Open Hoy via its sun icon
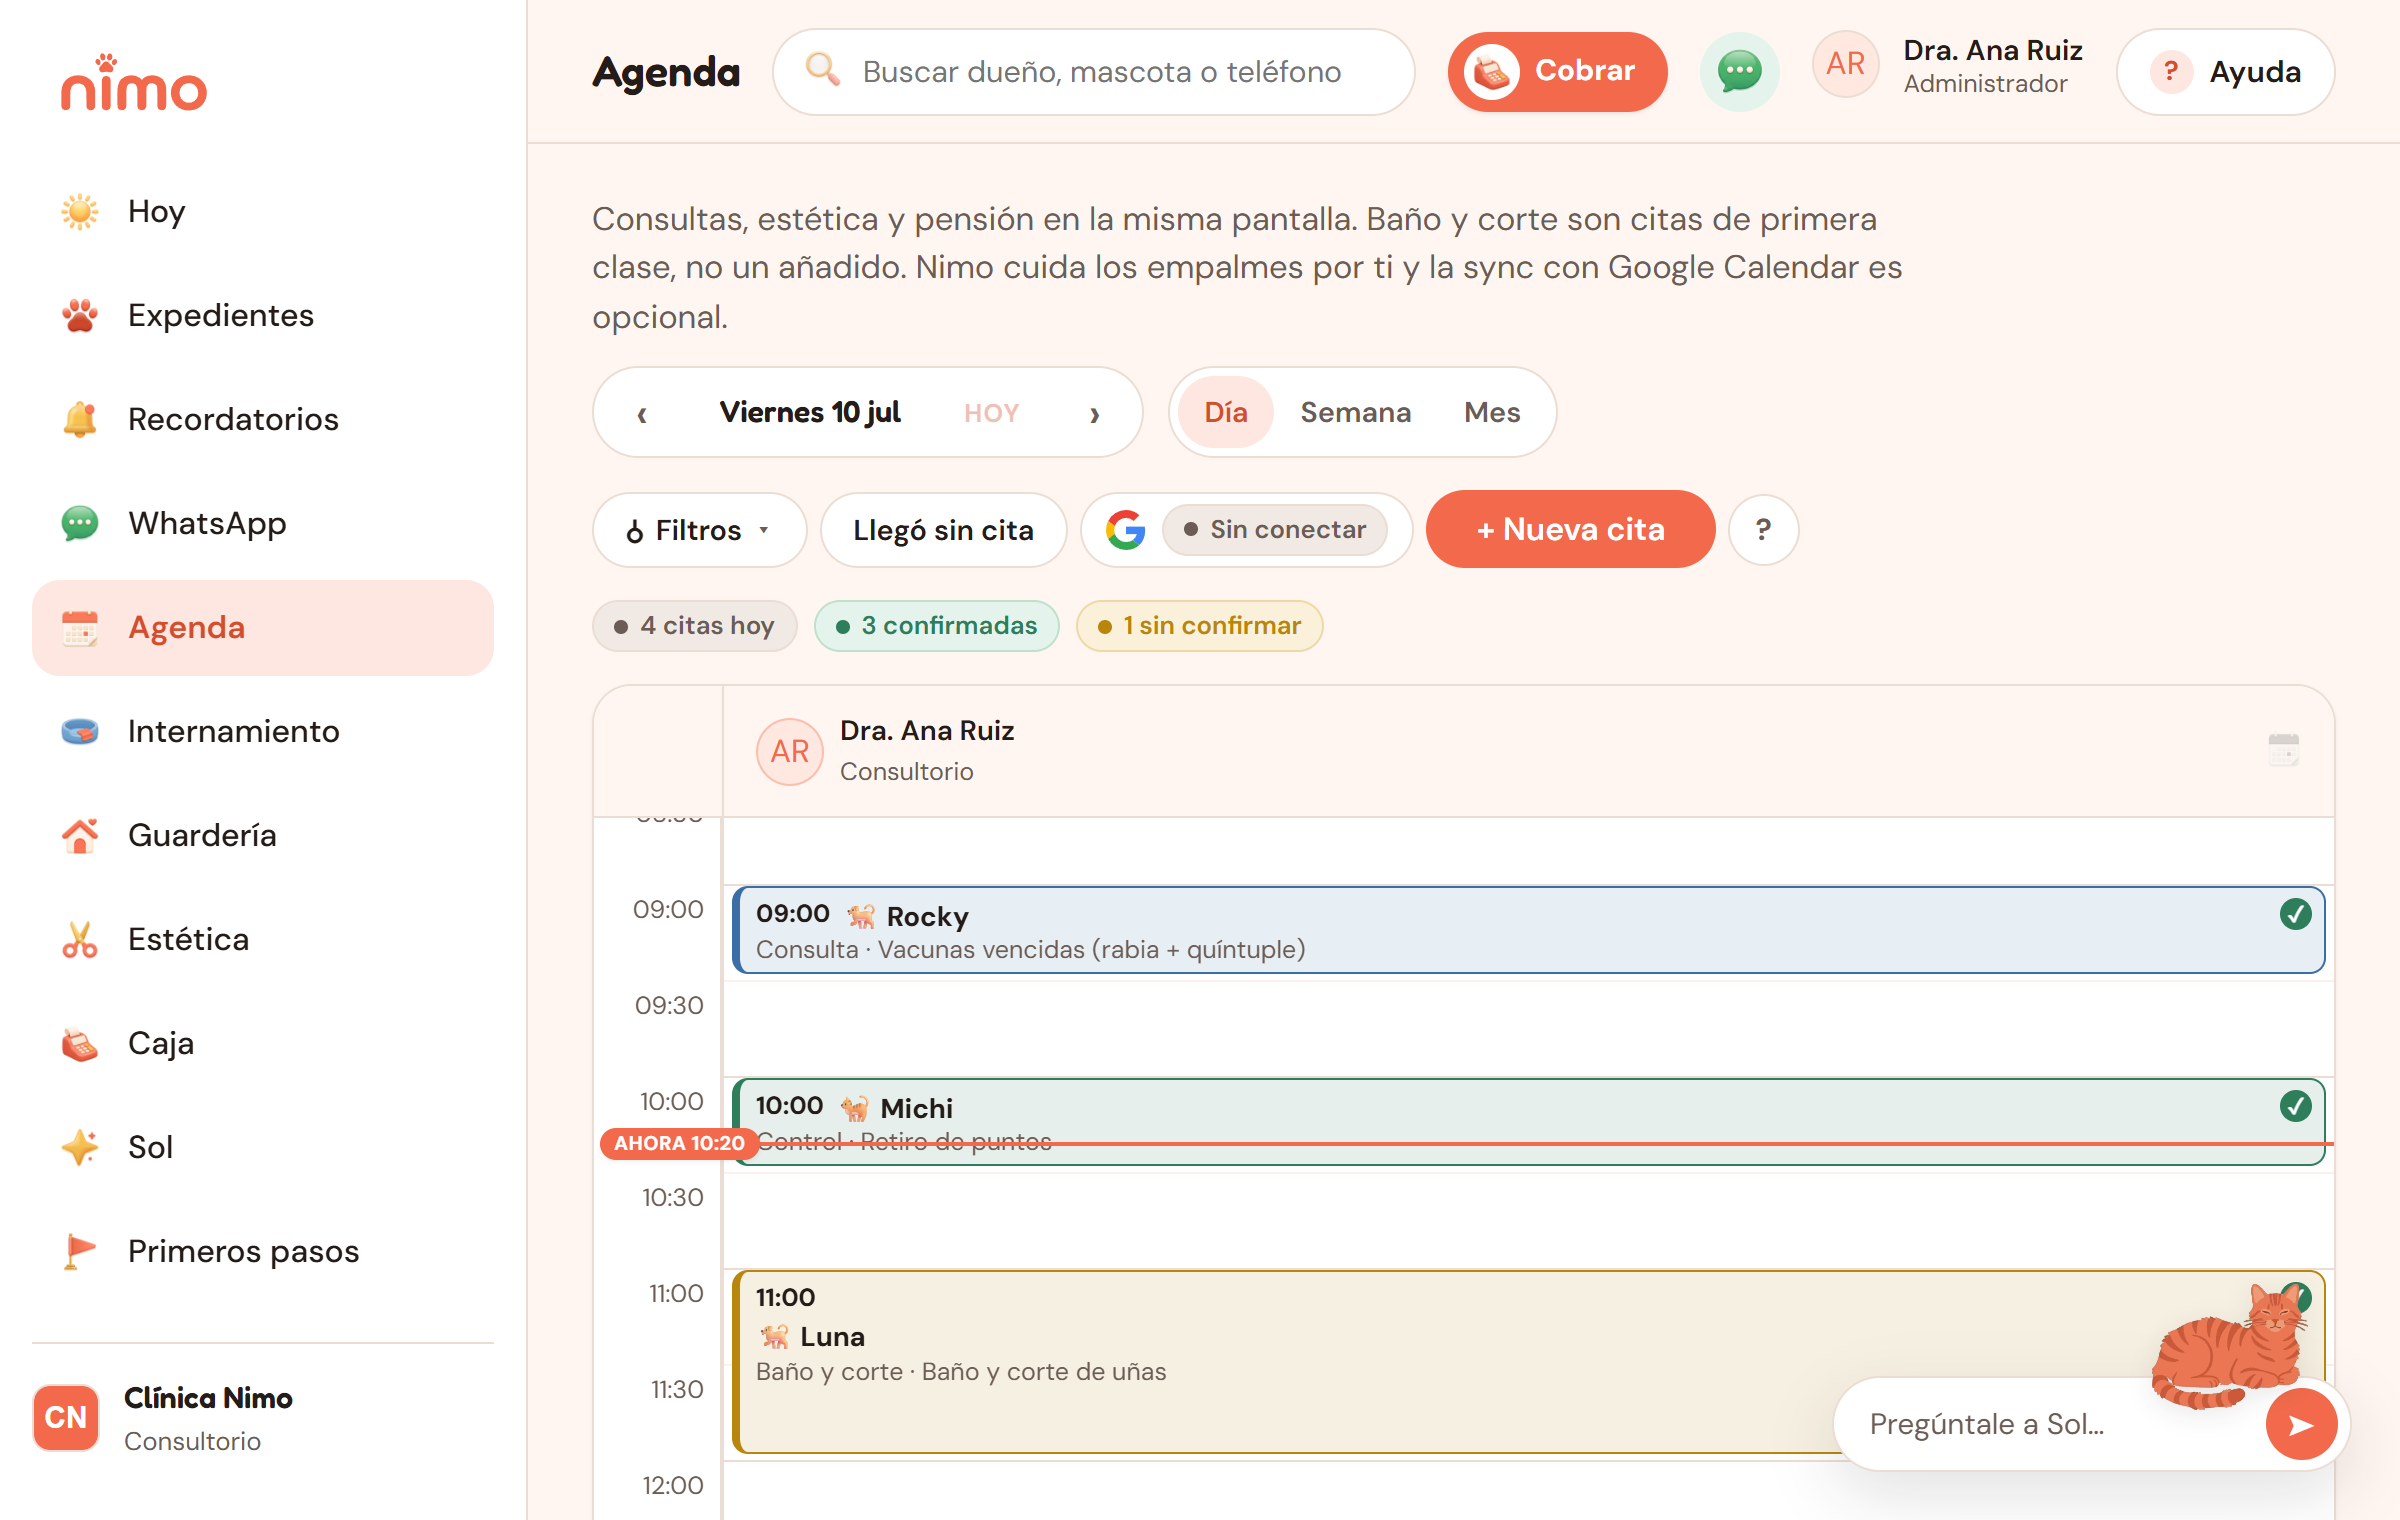2400x1520 pixels. (80, 212)
